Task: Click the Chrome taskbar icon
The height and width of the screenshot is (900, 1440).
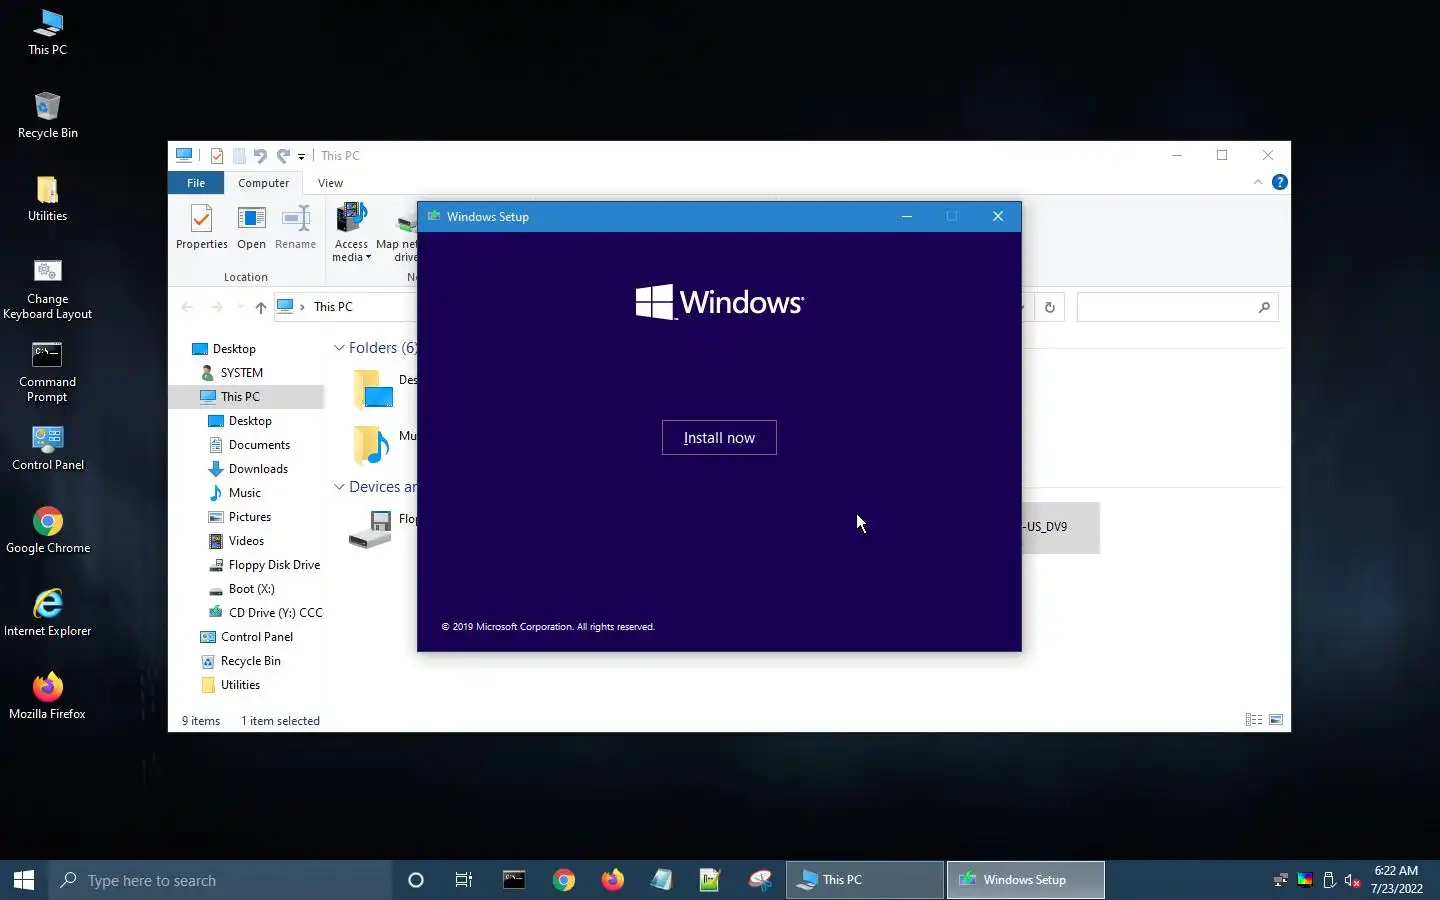Action: pyautogui.click(x=564, y=880)
